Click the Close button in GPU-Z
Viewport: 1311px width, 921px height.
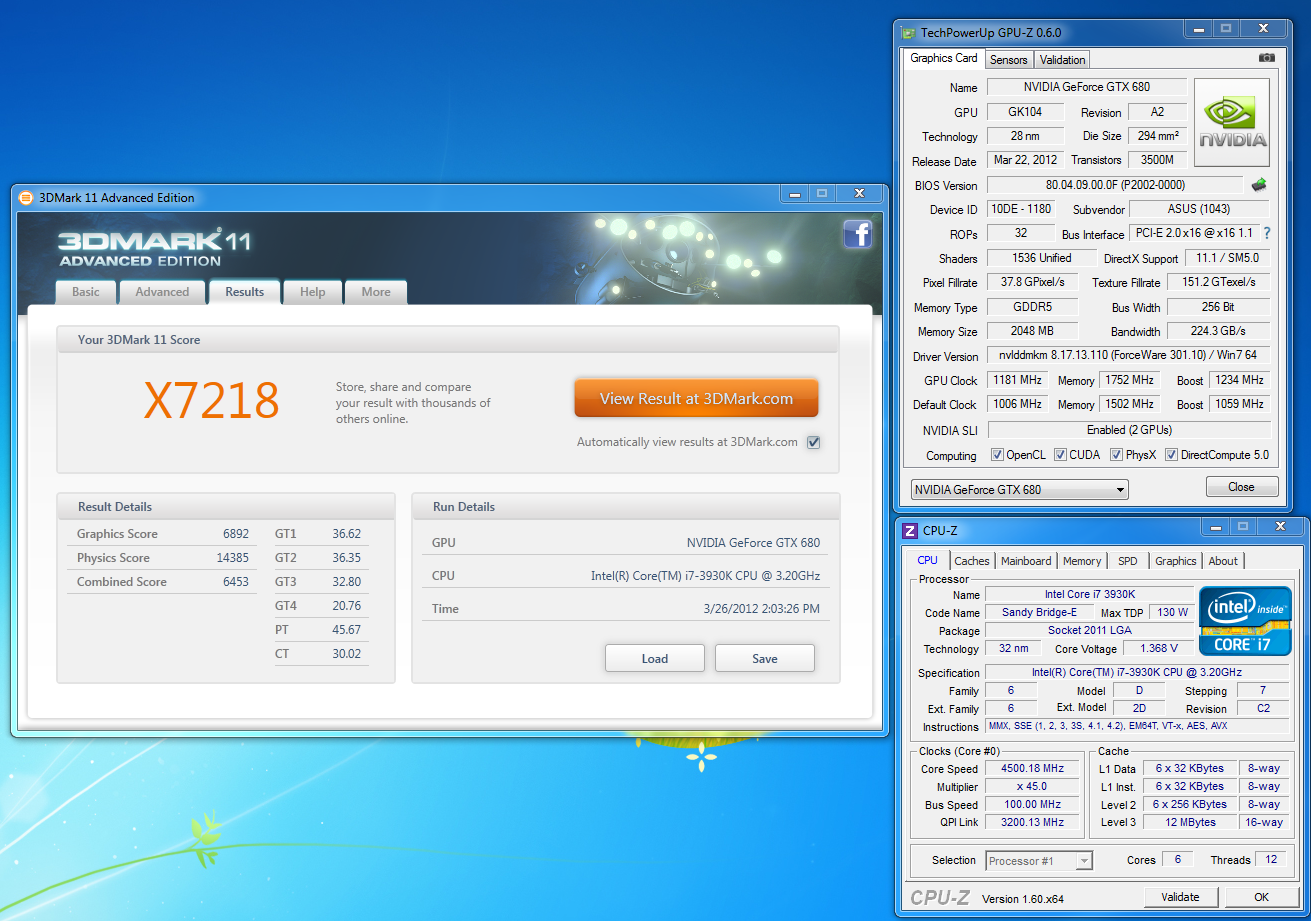(x=1241, y=487)
